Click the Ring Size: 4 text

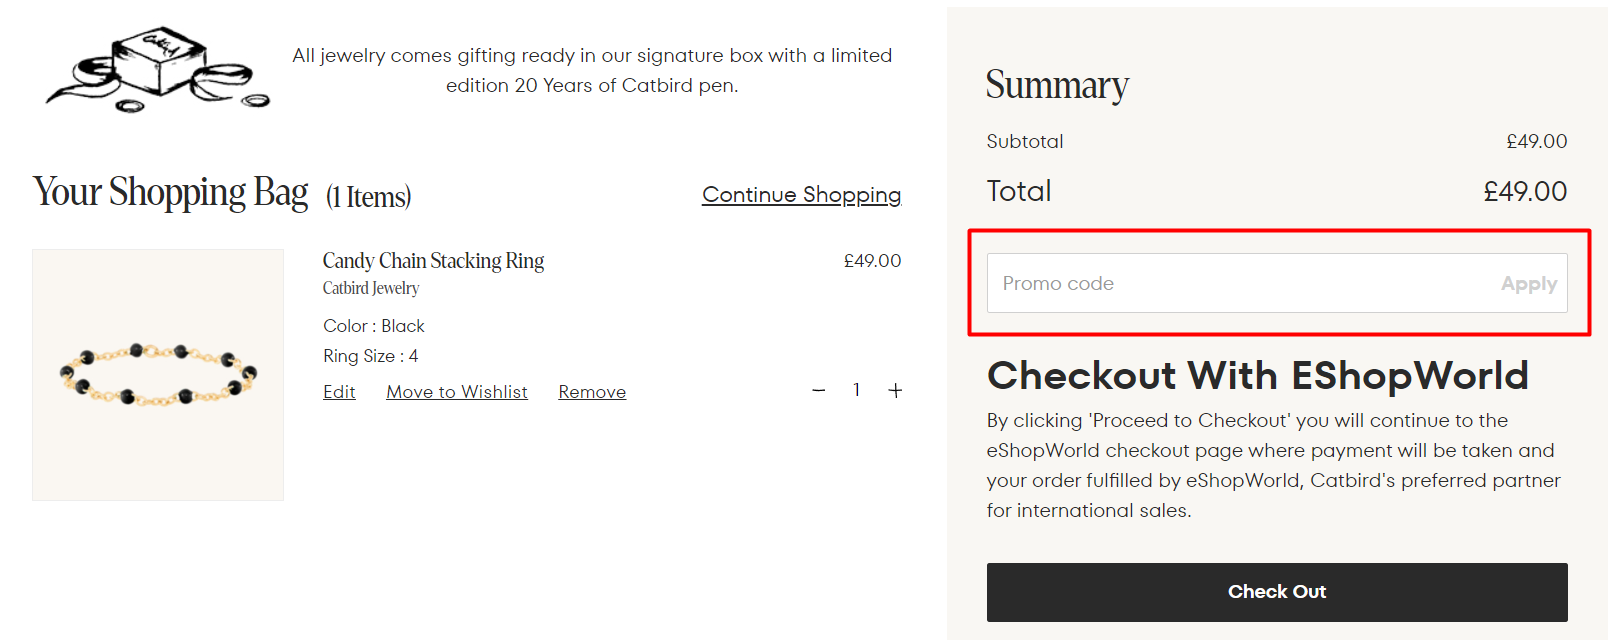pos(371,356)
